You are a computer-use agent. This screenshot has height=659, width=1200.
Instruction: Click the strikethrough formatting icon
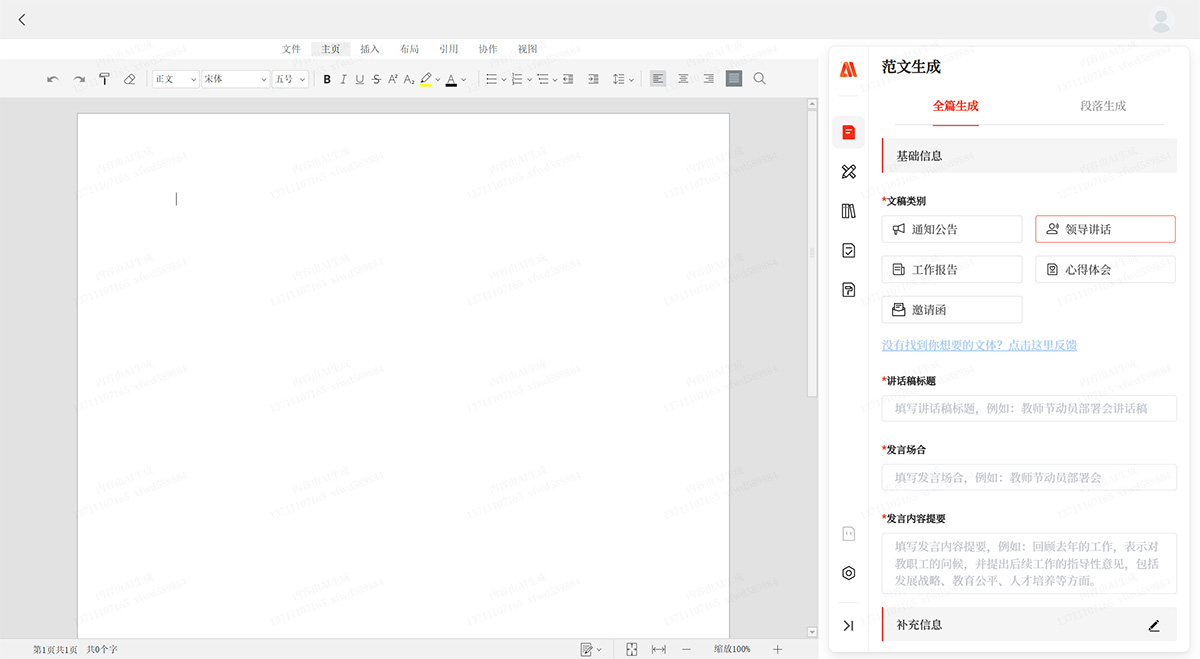(x=376, y=79)
